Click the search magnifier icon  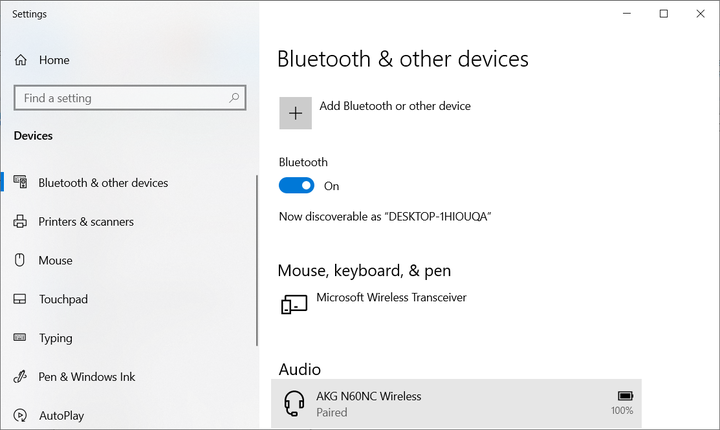click(x=234, y=97)
